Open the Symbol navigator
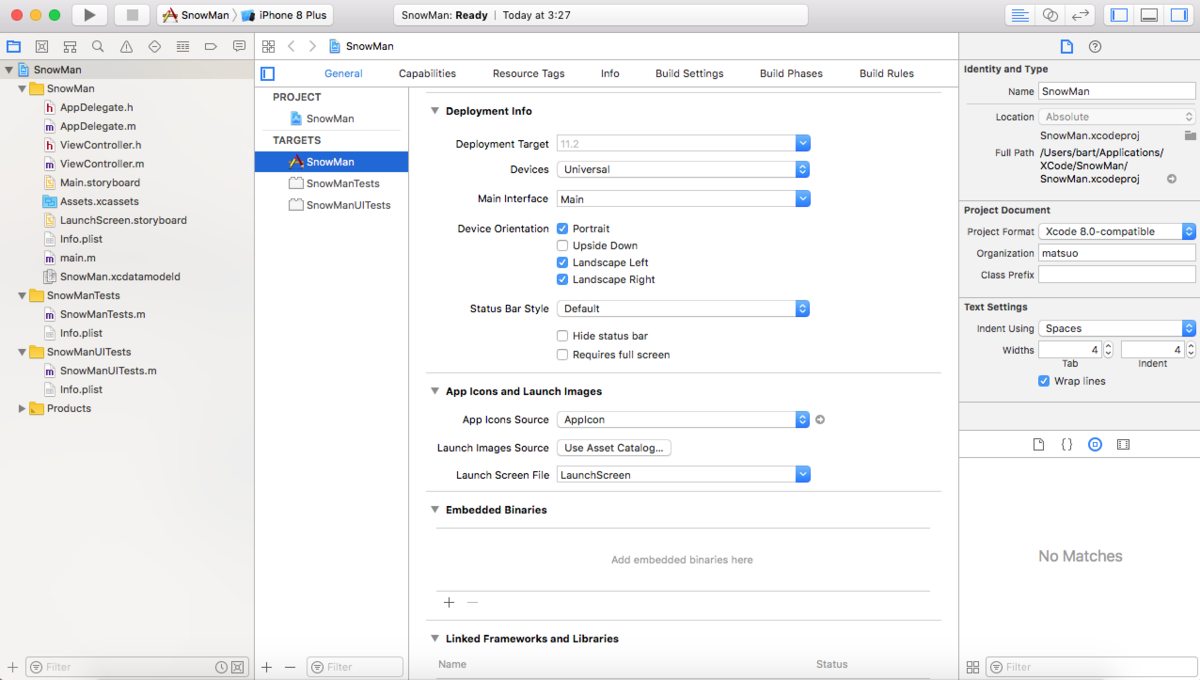1200x680 pixels. click(x=70, y=46)
